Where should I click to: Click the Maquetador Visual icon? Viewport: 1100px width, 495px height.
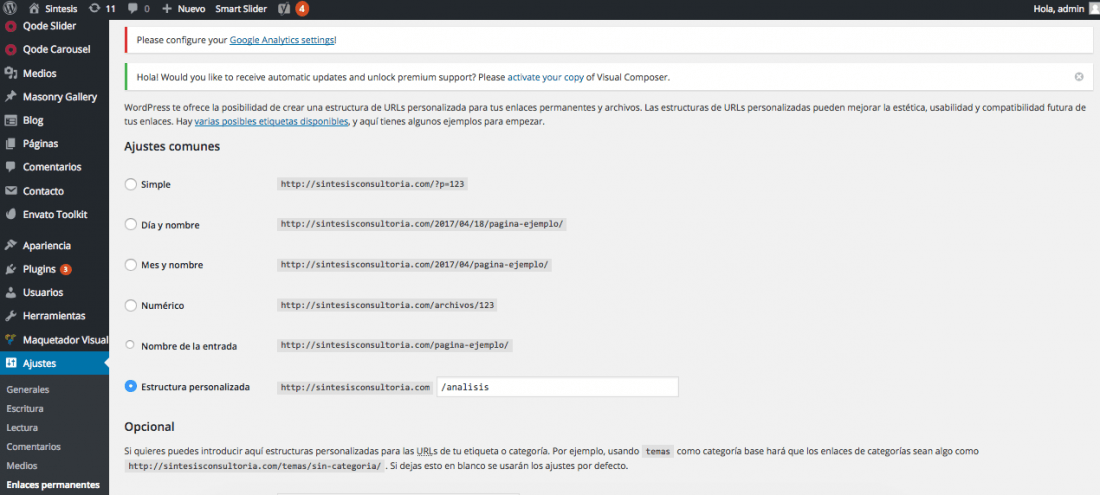click(x=11, y=339)
